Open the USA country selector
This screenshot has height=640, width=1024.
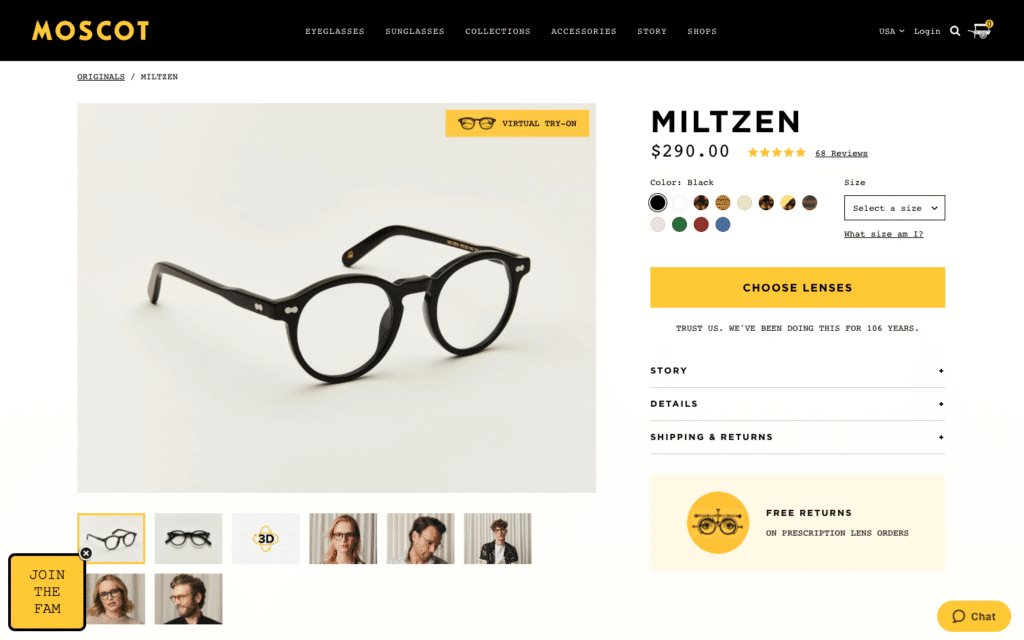[891, 31]
